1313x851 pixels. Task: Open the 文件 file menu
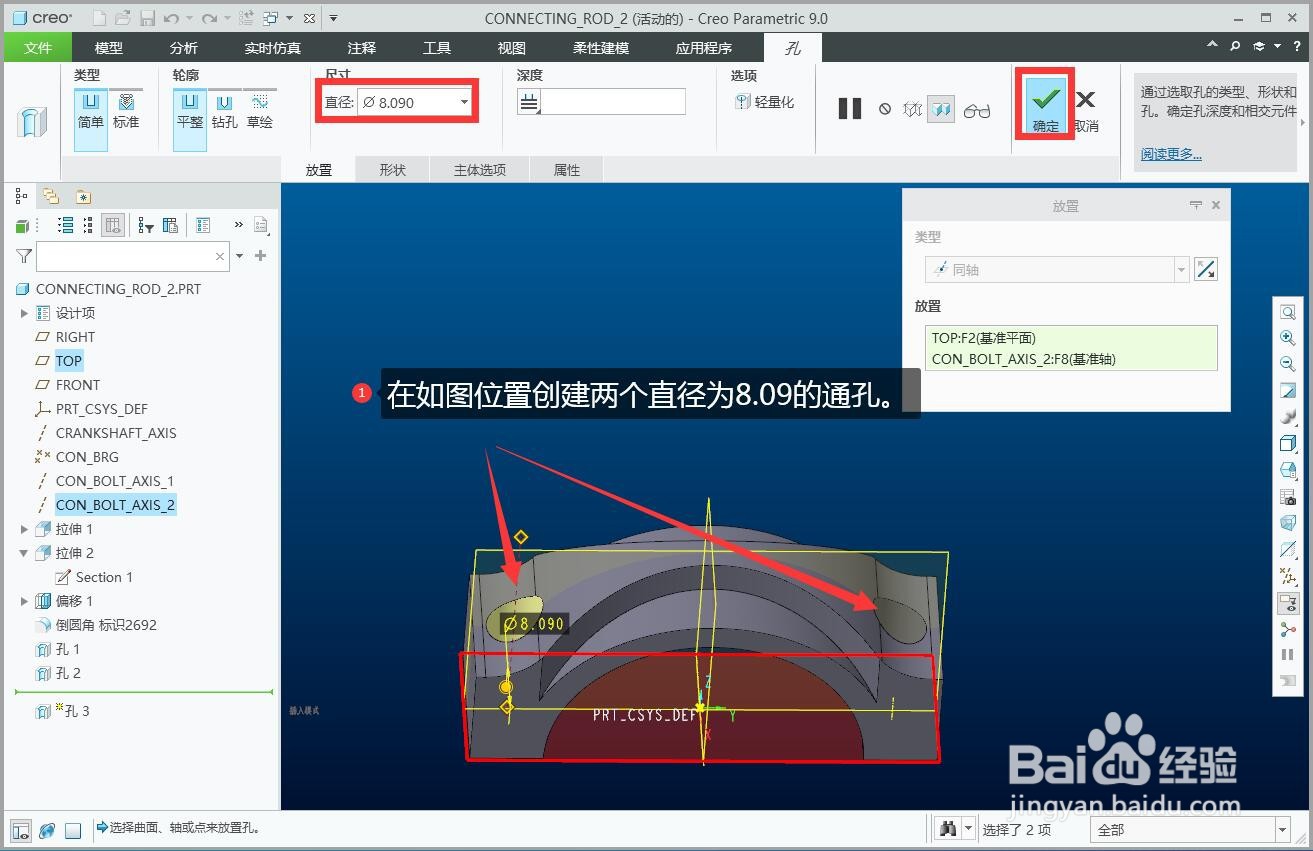click(x=38, y=47)
